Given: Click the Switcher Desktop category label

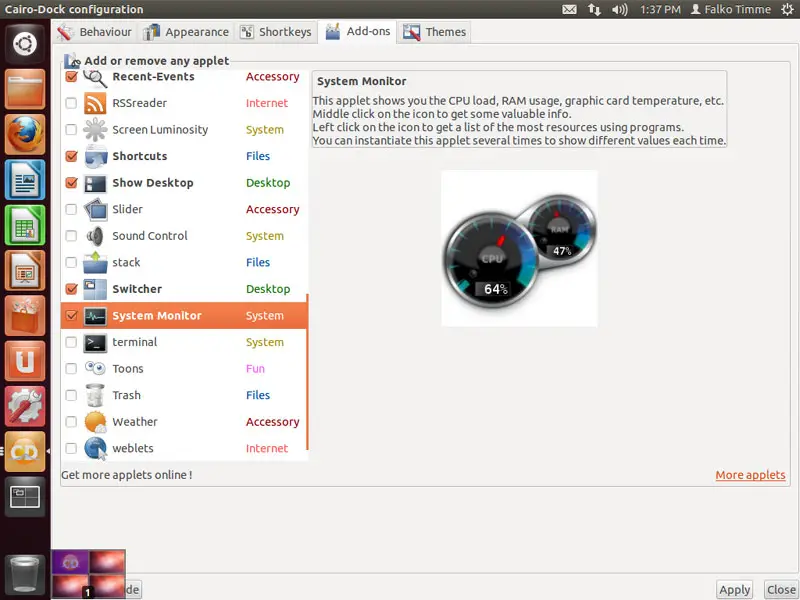Looking at the screenshot, I should click(268, 289).
